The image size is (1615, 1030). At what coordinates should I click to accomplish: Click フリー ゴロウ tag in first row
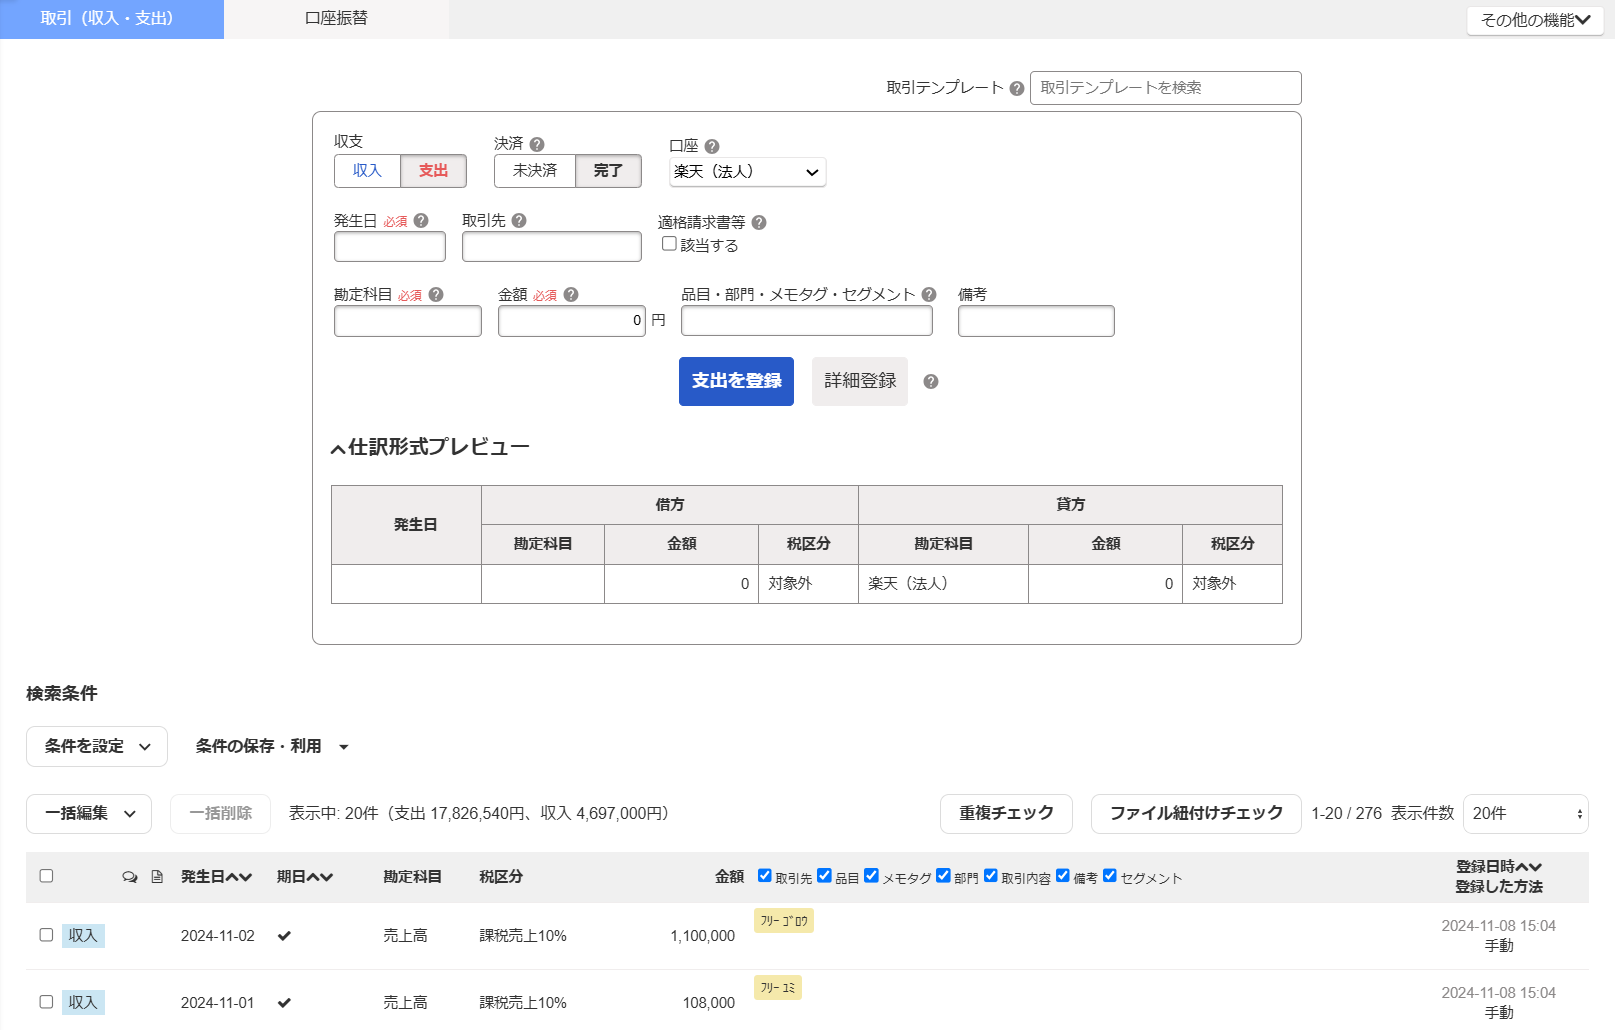(784, 921)
